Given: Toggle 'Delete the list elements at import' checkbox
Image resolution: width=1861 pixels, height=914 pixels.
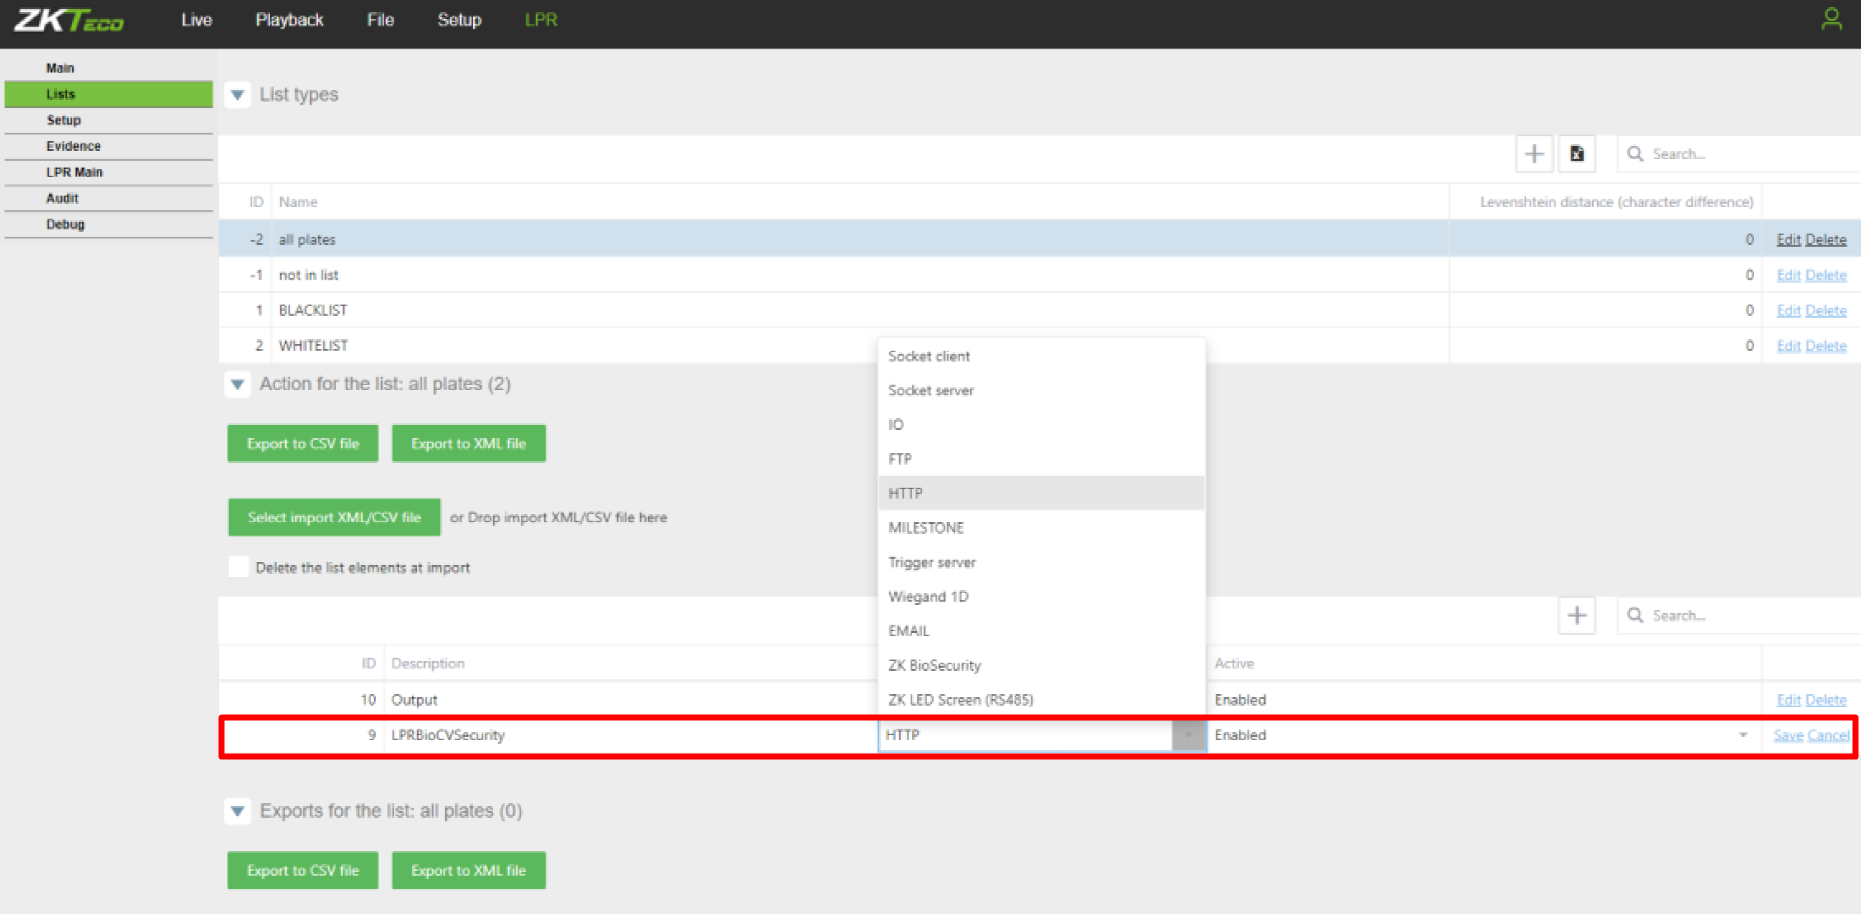Looking at the screenshot, I should click(238, 567).
